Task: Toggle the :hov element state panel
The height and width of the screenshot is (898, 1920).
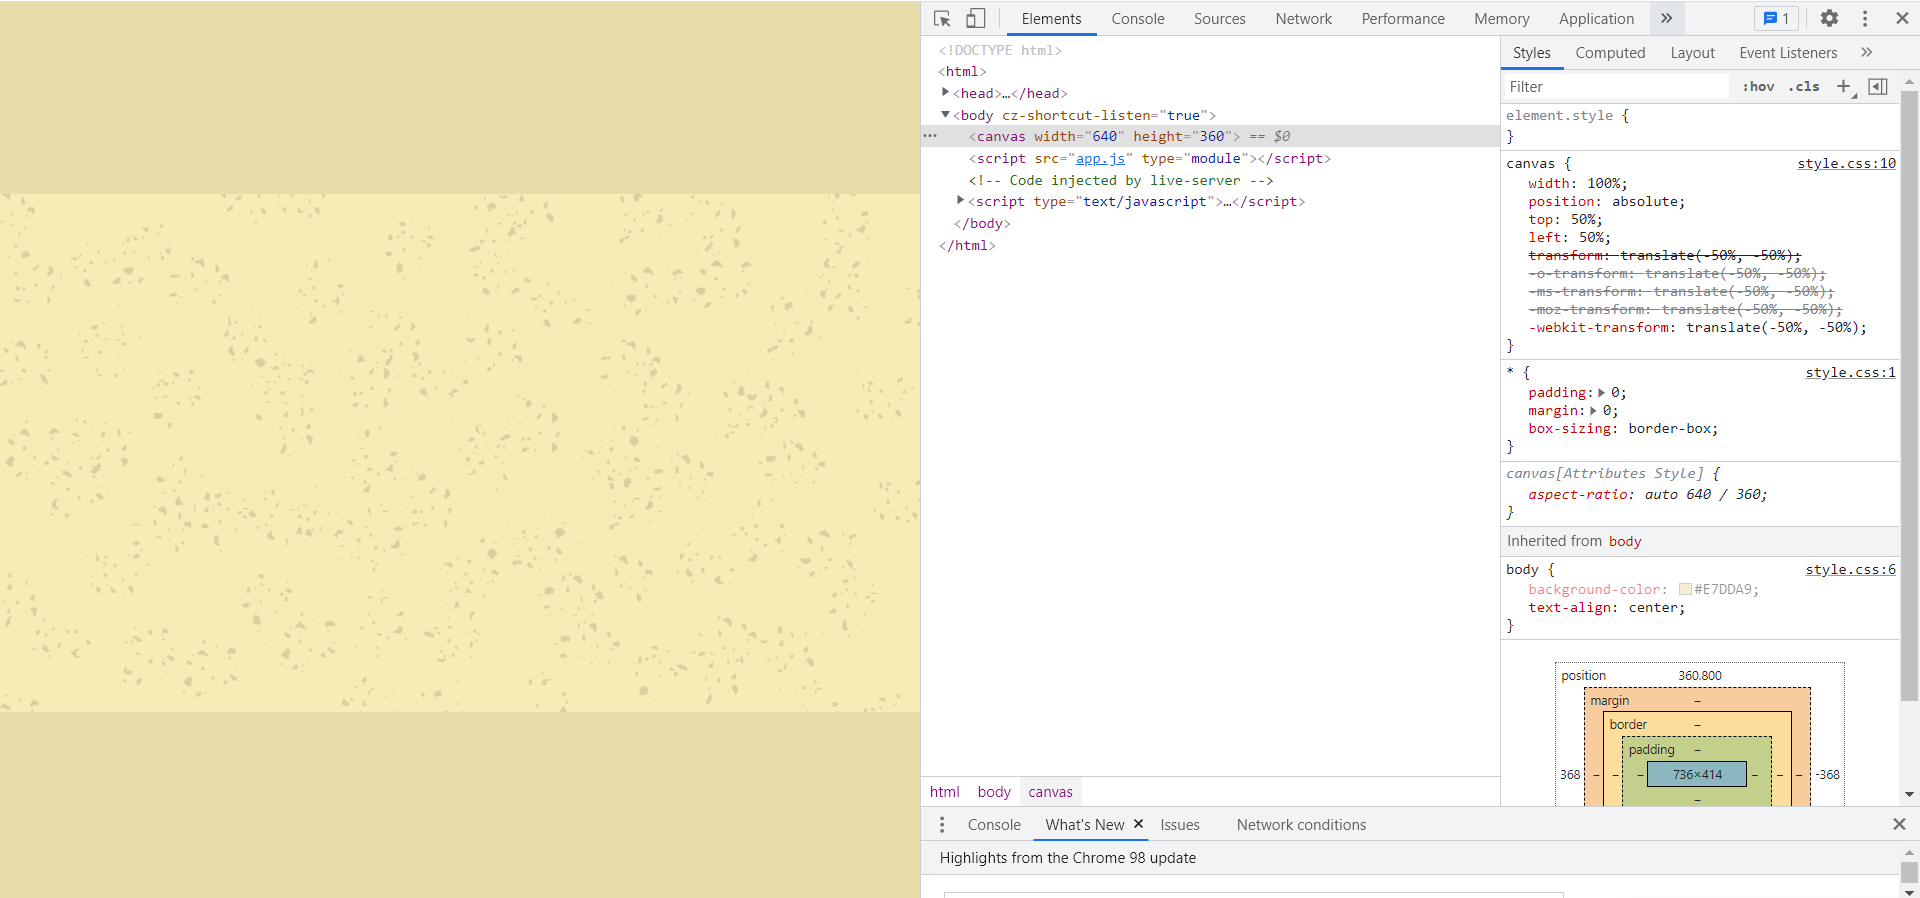Action: tap(1758, 87)
